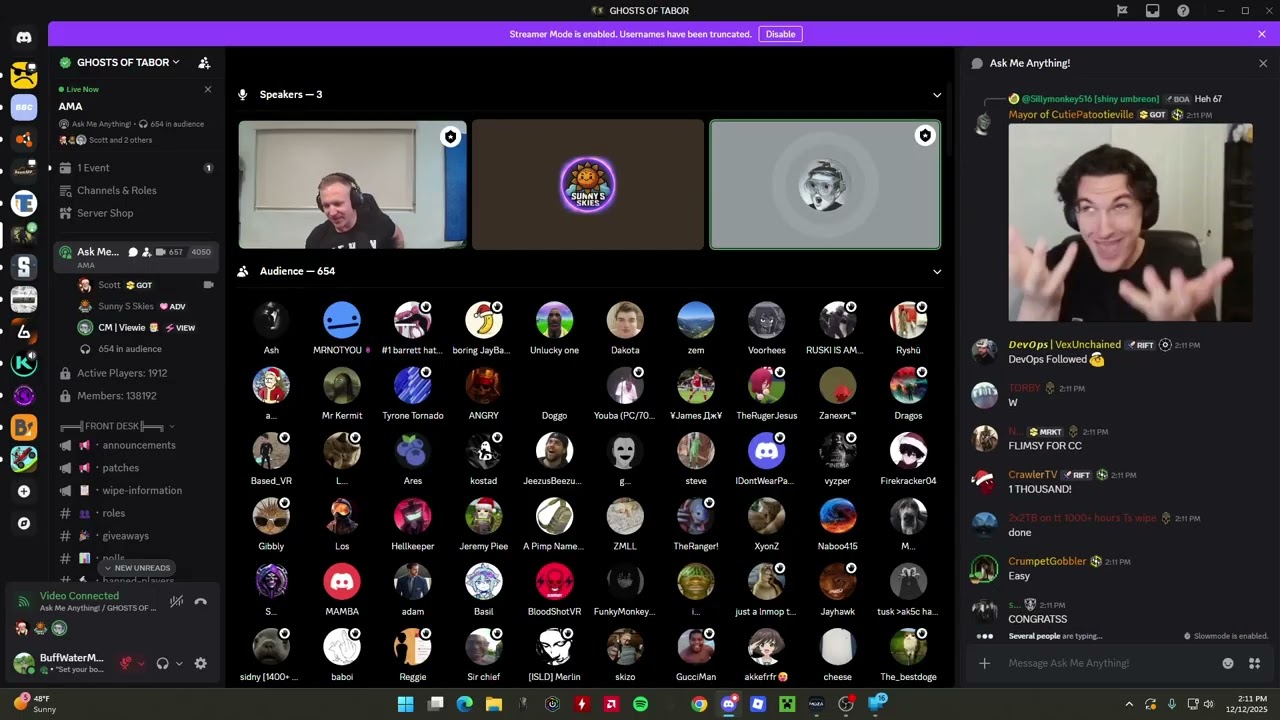
Task: Click Sunny weather widget on taskbar
Action: click(x=35, y=703)
